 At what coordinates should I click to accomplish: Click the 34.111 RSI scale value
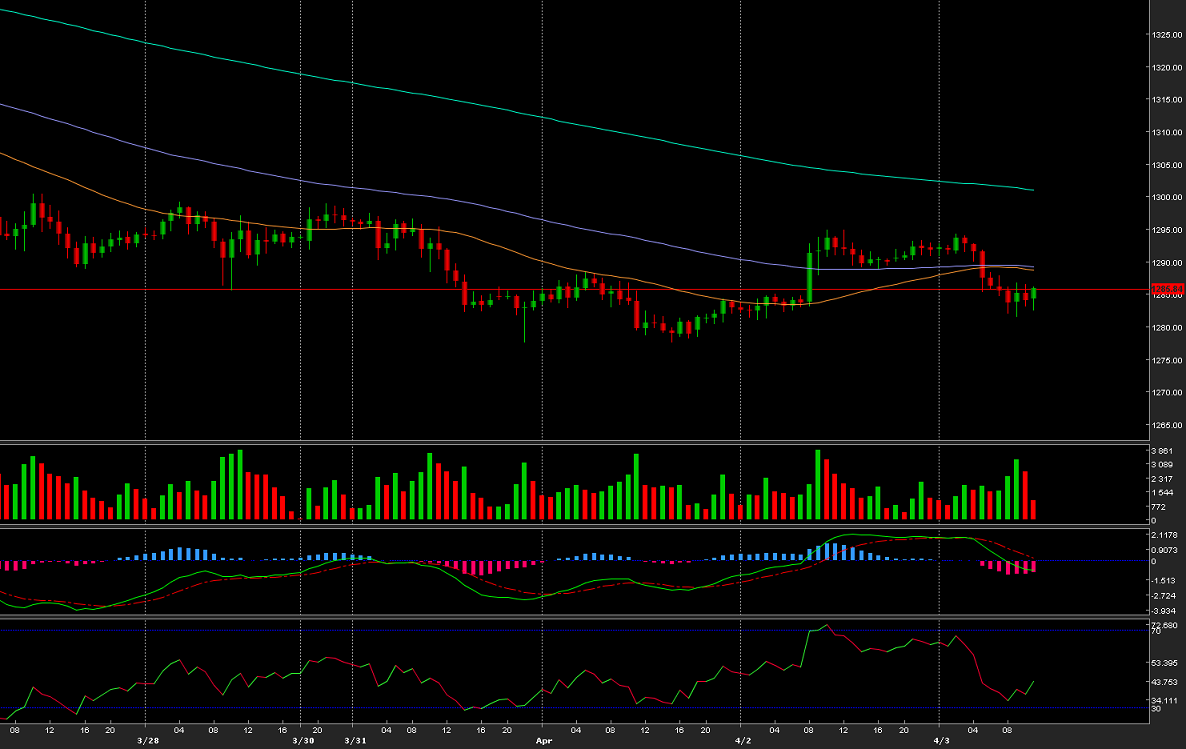click(1164, 701)
